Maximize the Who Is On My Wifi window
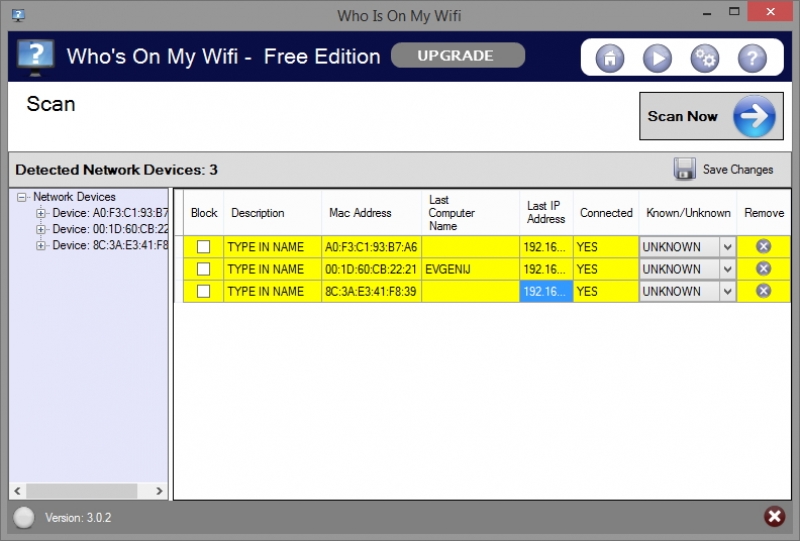This screenshot has height=541, width=800. (734, 11)
